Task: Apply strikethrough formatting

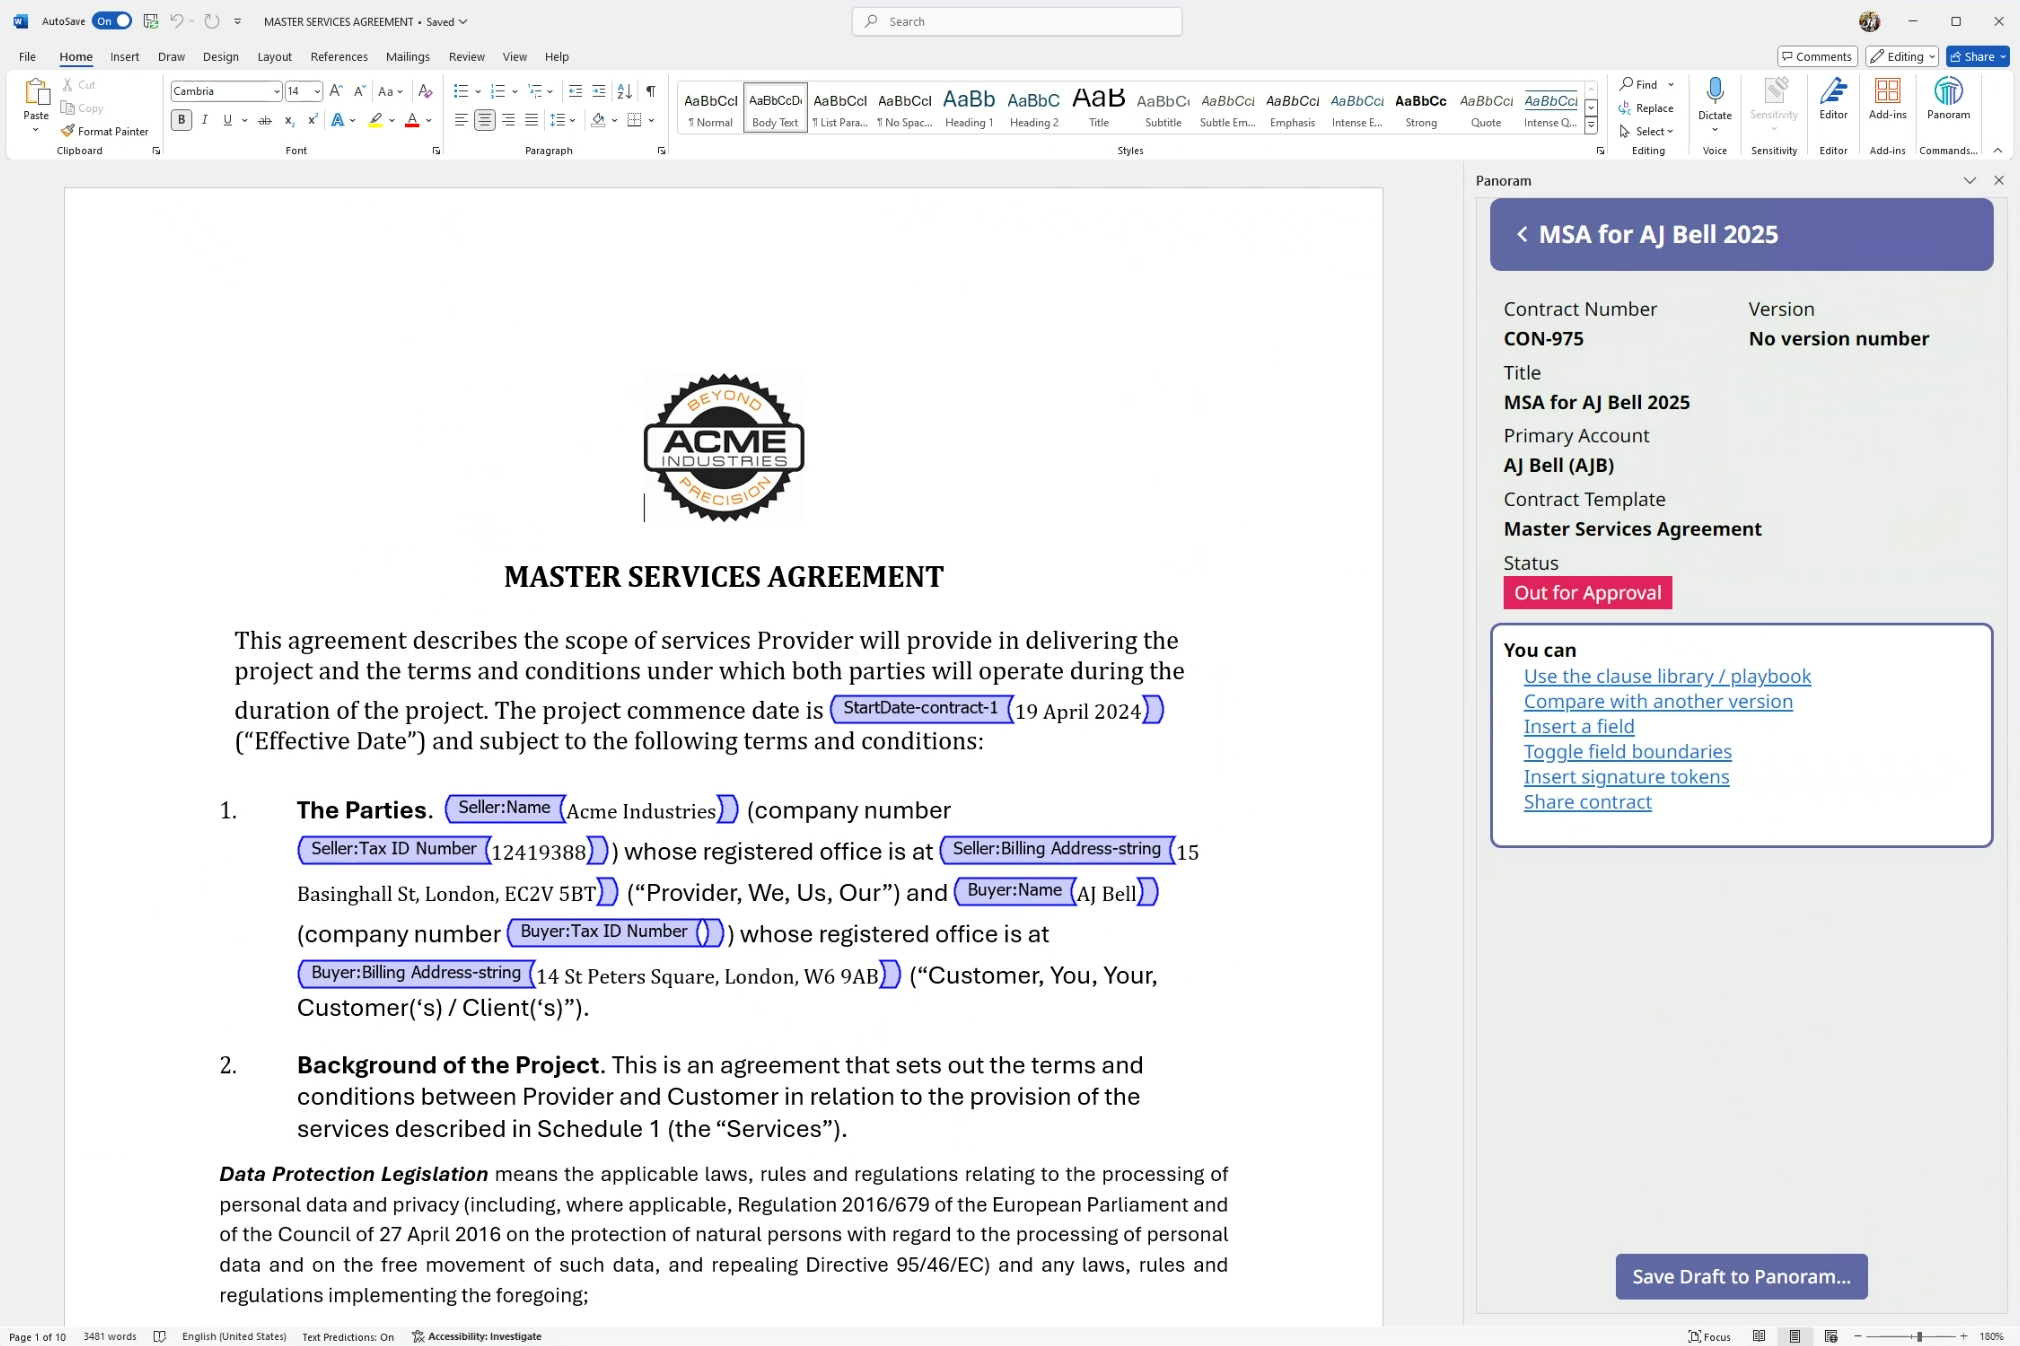Action: tap(264, 120)
